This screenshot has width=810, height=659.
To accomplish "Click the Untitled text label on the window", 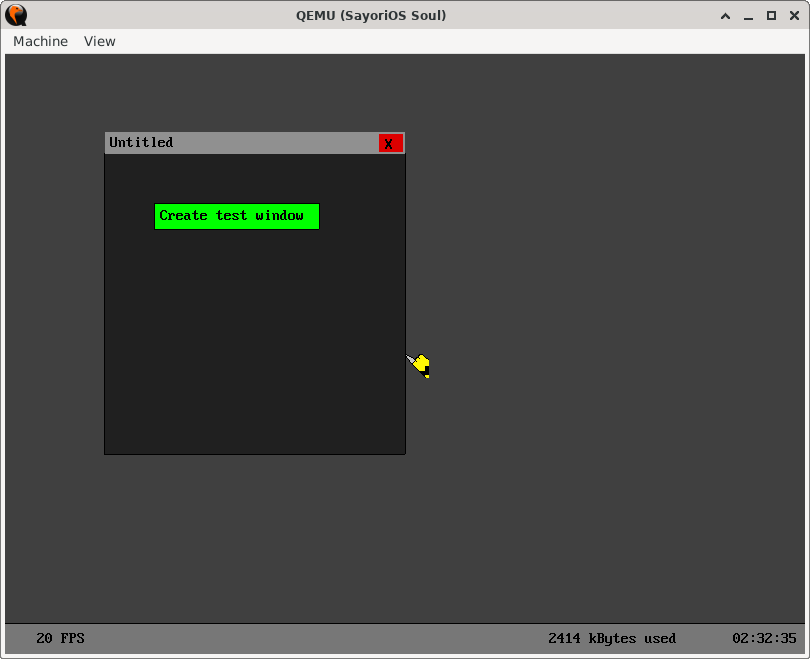I will click(141, 142).
